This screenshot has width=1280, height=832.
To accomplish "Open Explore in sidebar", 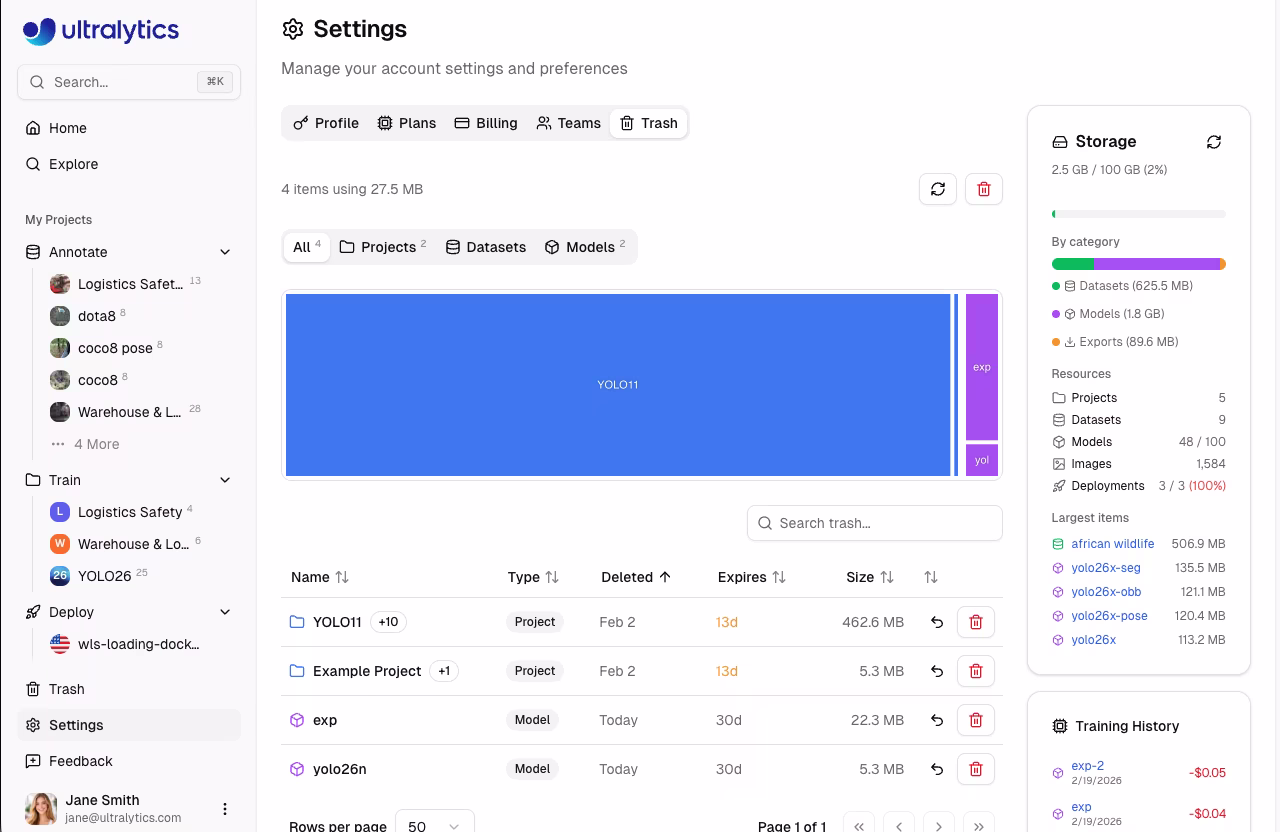I will pyautogui.click(x=129, y=164).
